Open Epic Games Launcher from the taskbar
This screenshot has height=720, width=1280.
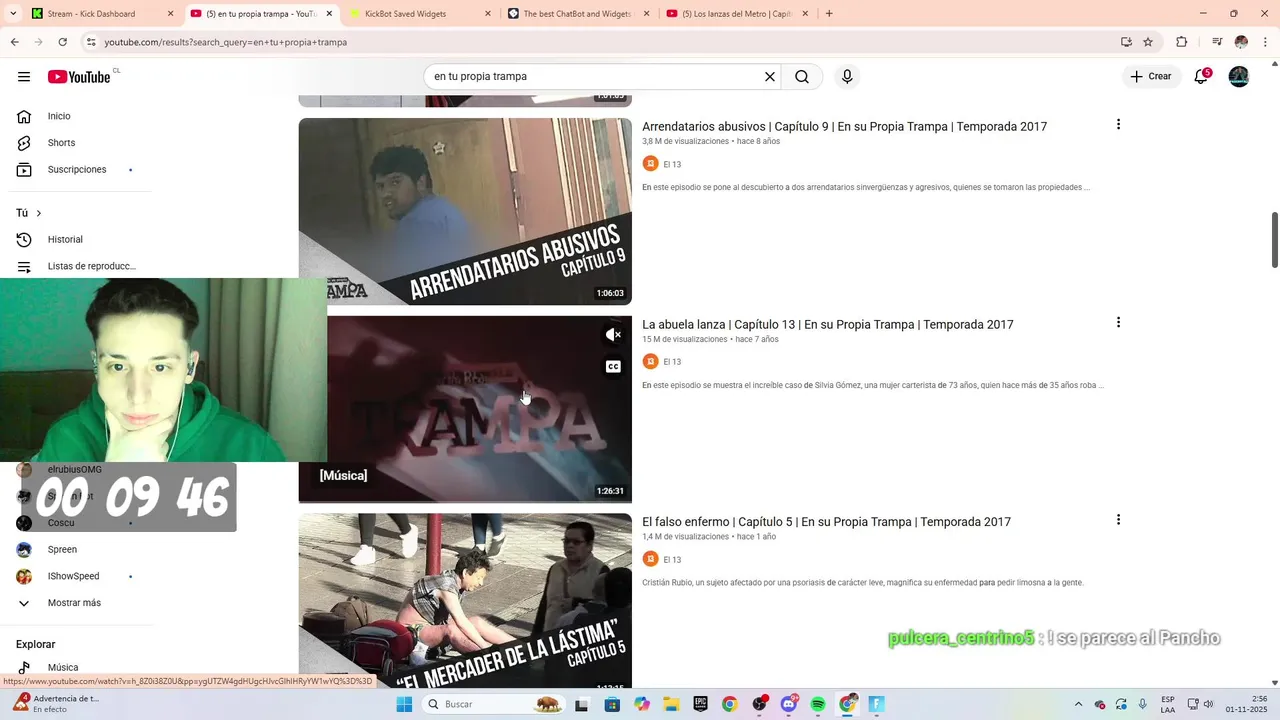pyautogui.click(x=700, y=704)
